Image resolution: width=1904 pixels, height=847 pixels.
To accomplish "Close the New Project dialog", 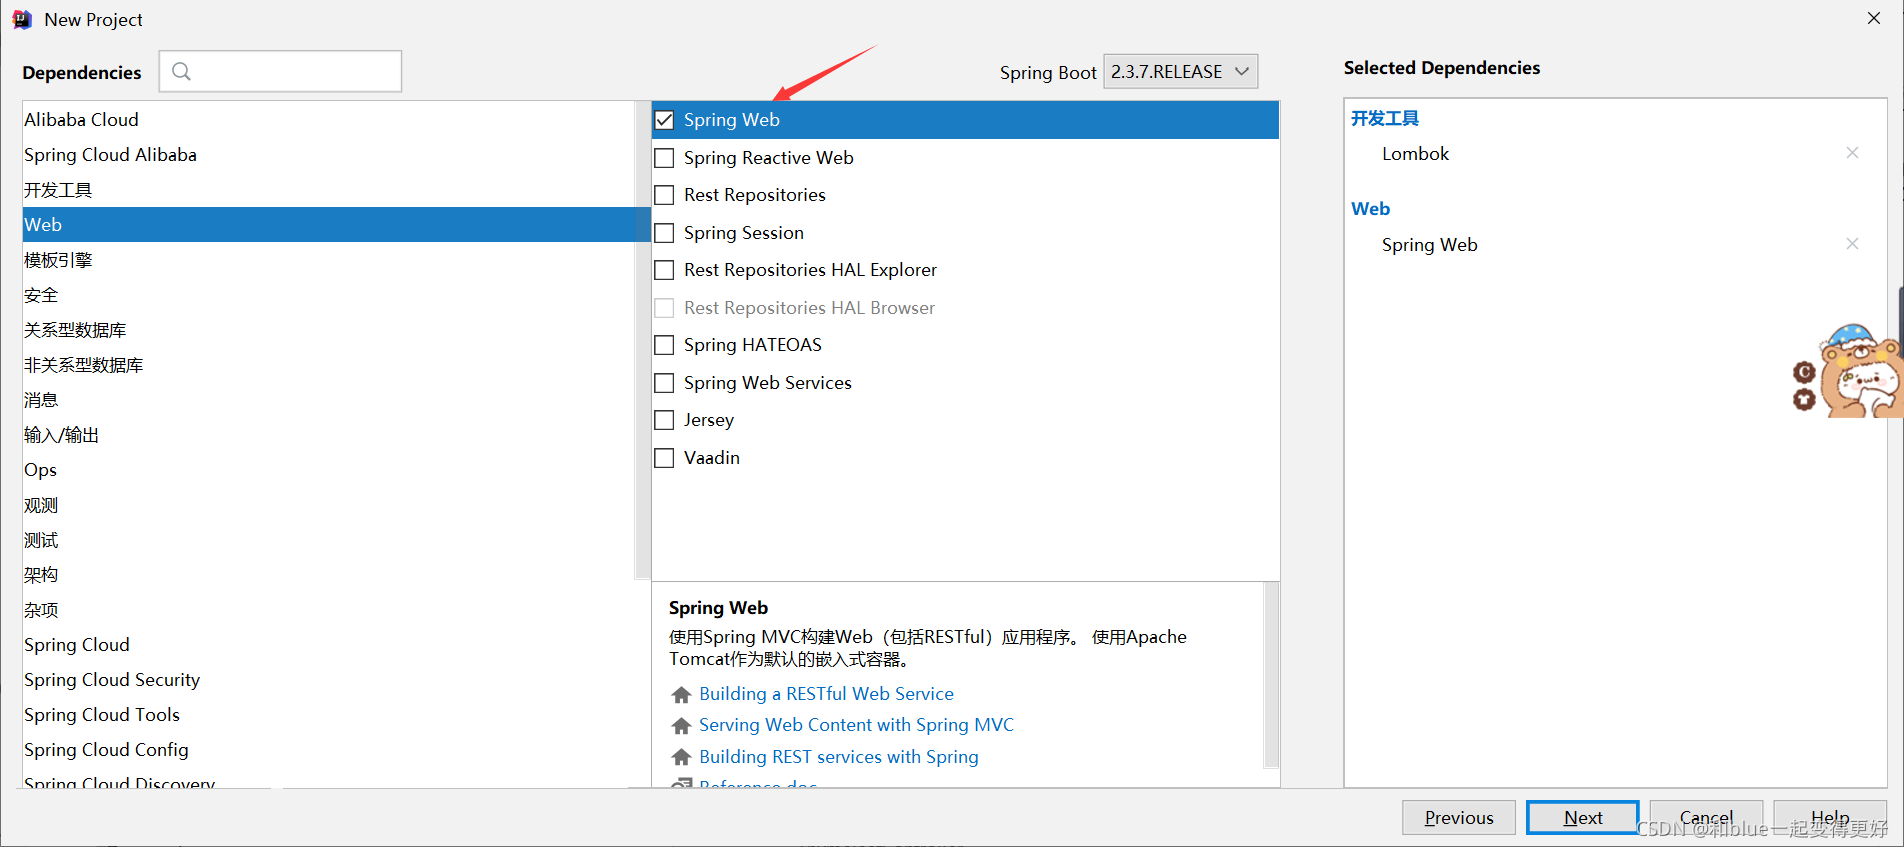I will tap(1873, 18).
